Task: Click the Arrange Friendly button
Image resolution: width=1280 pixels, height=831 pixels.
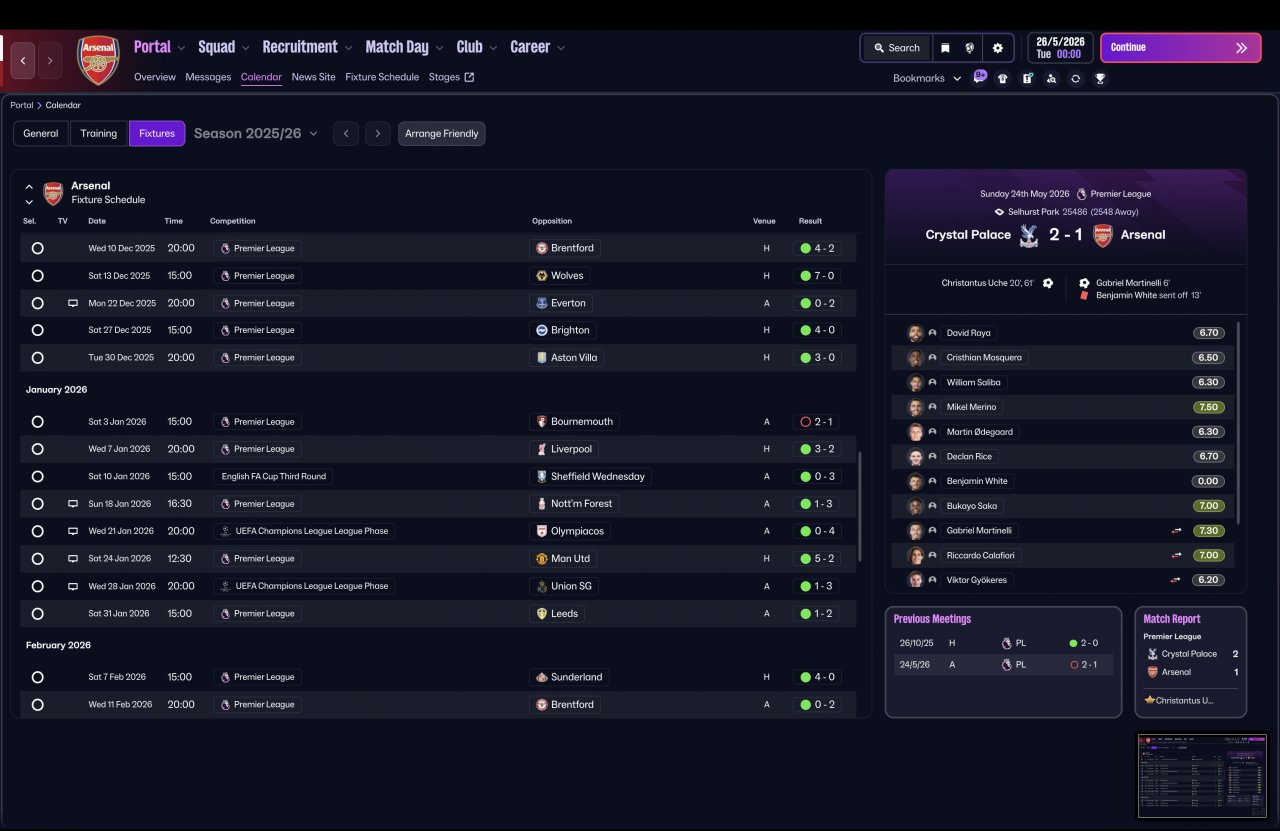Action: pos(442,133)
